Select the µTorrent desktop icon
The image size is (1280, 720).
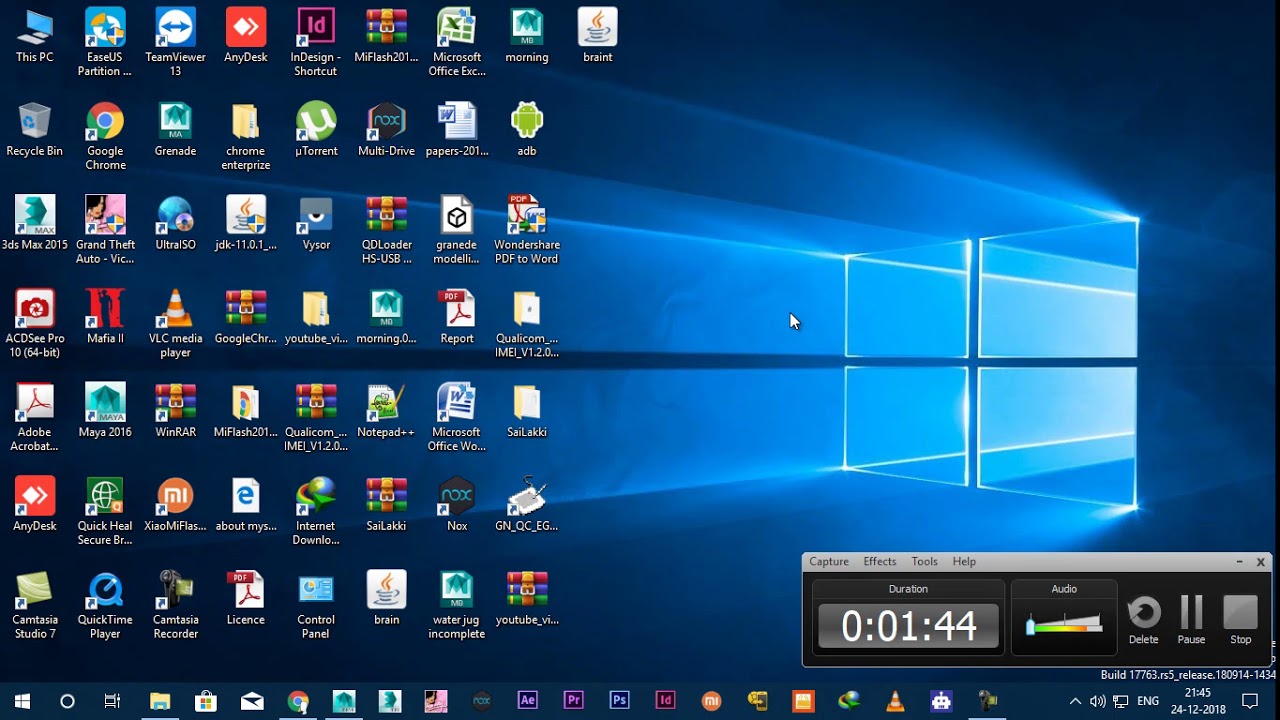[x=316, y=131]
